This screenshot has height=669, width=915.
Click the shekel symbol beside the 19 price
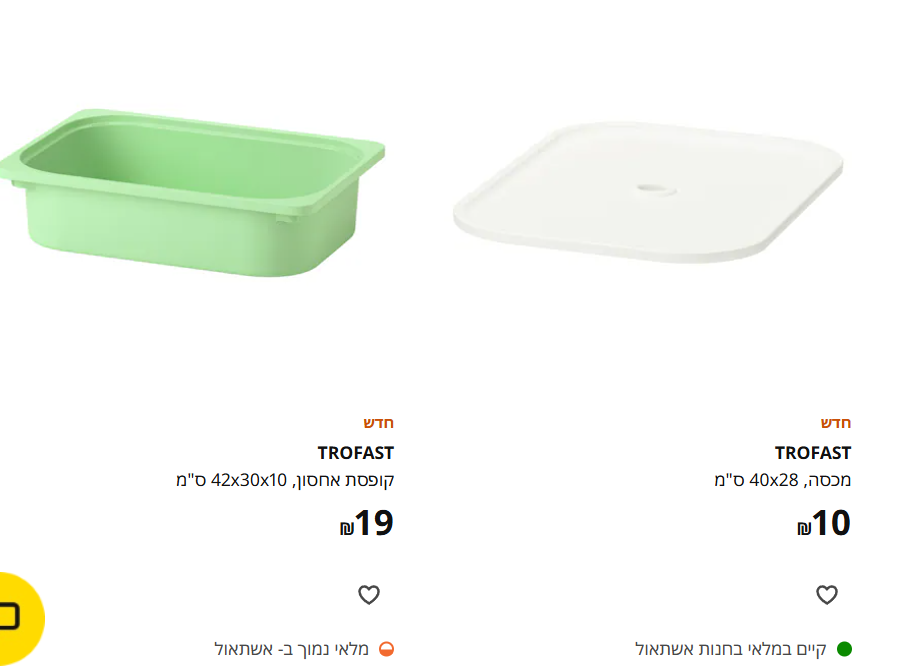347,528
